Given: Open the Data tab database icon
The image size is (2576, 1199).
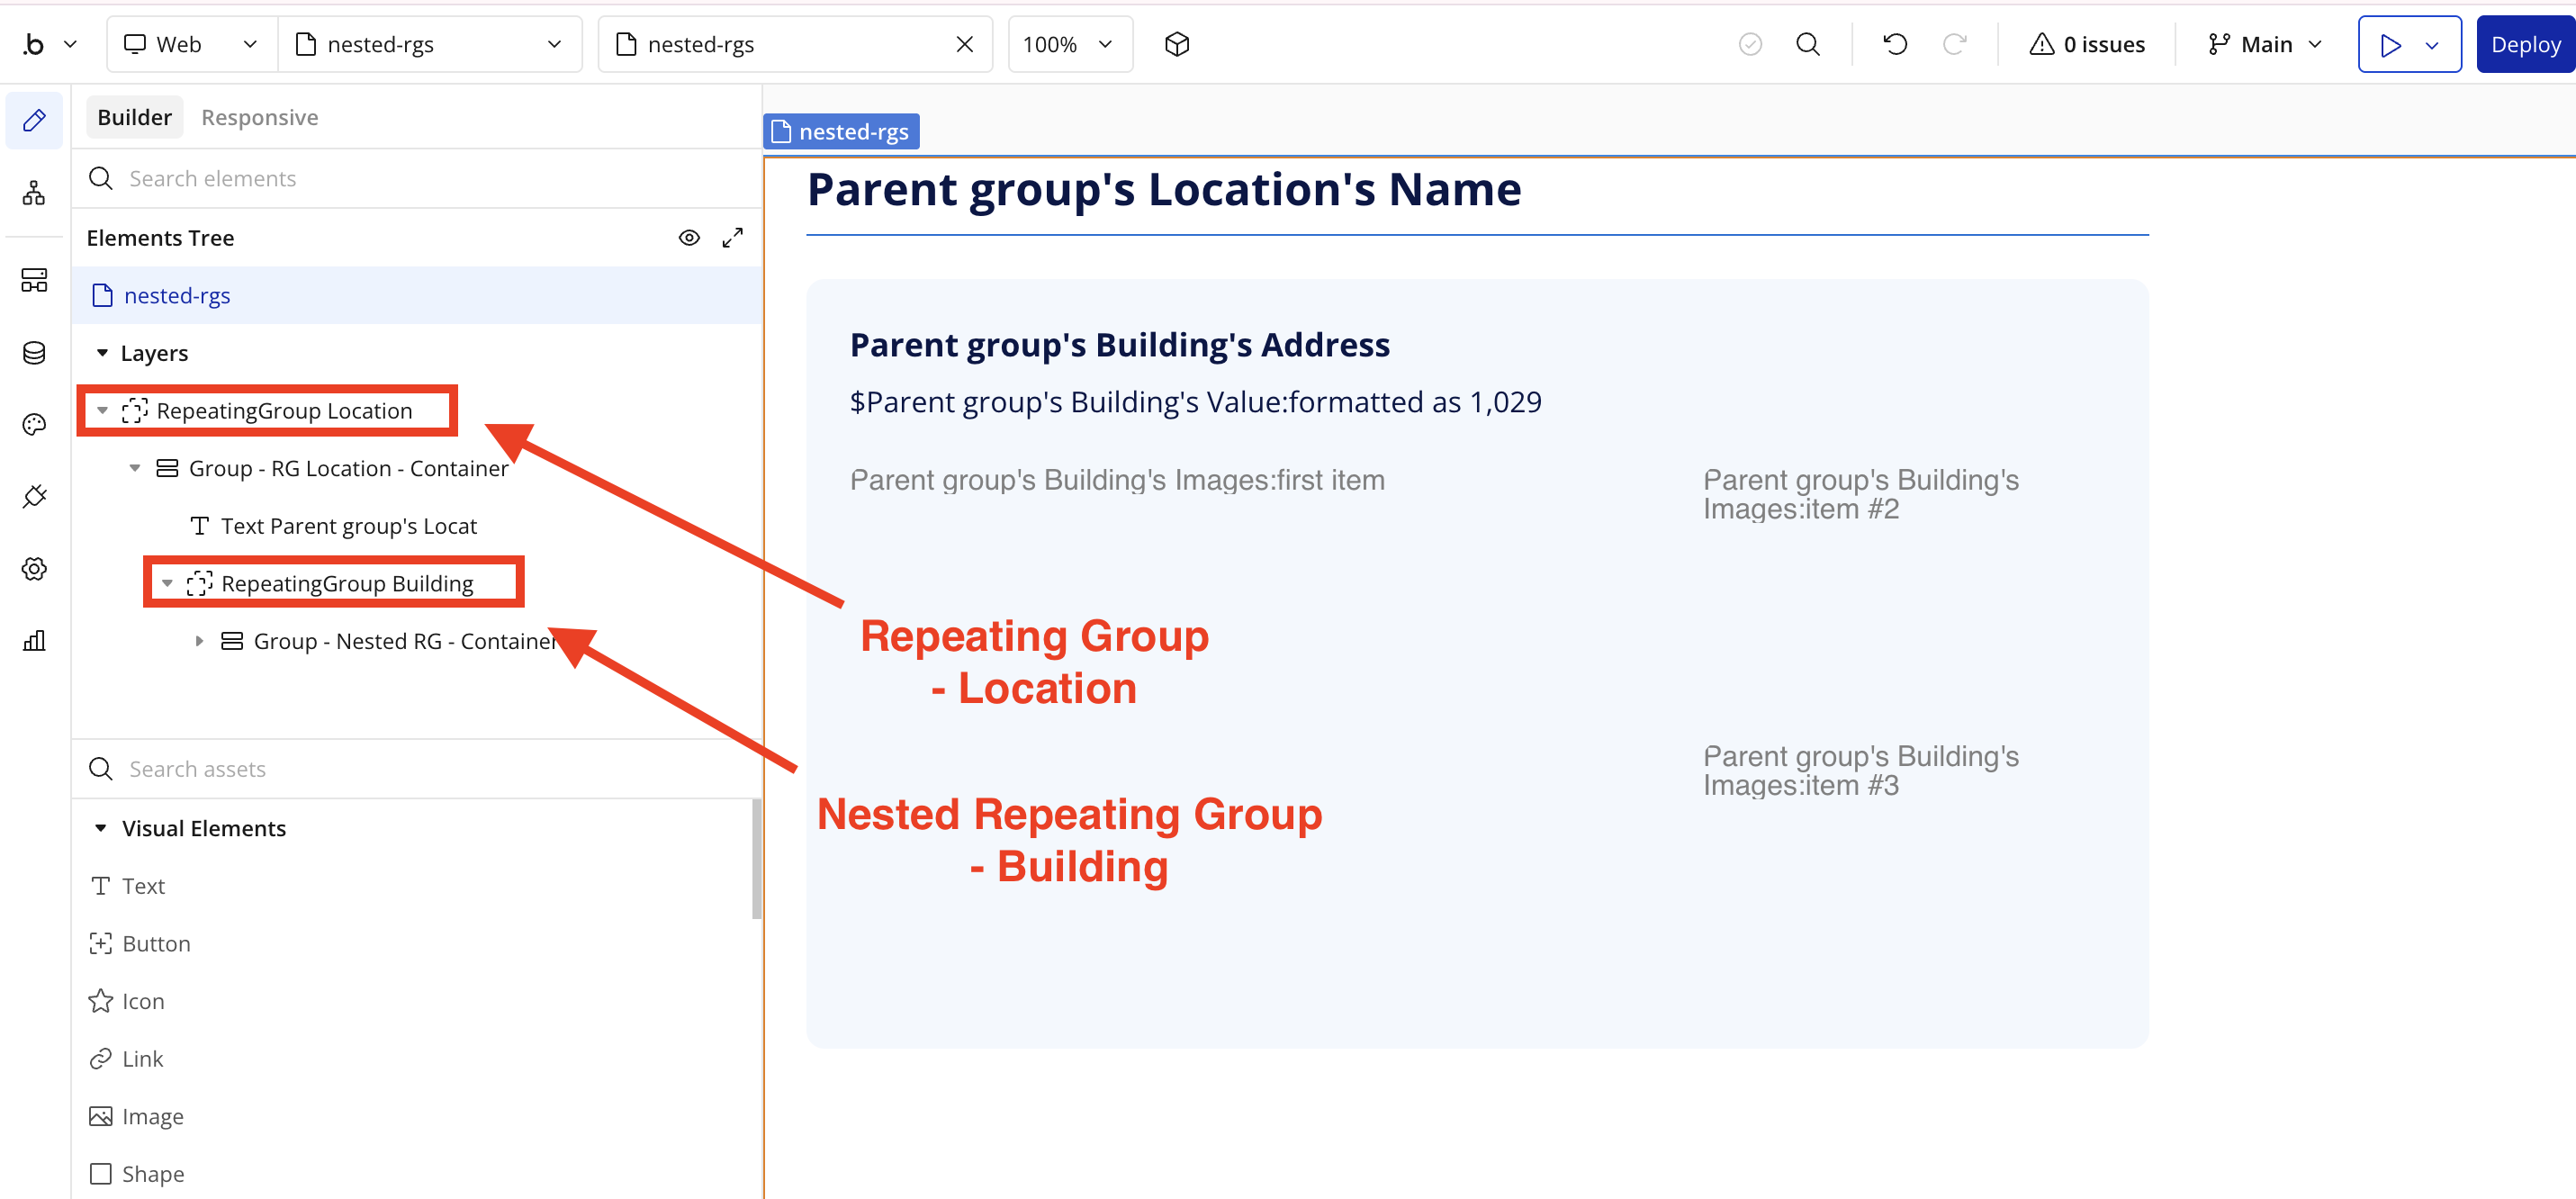Looking at the screenshot, I should 34,352.
